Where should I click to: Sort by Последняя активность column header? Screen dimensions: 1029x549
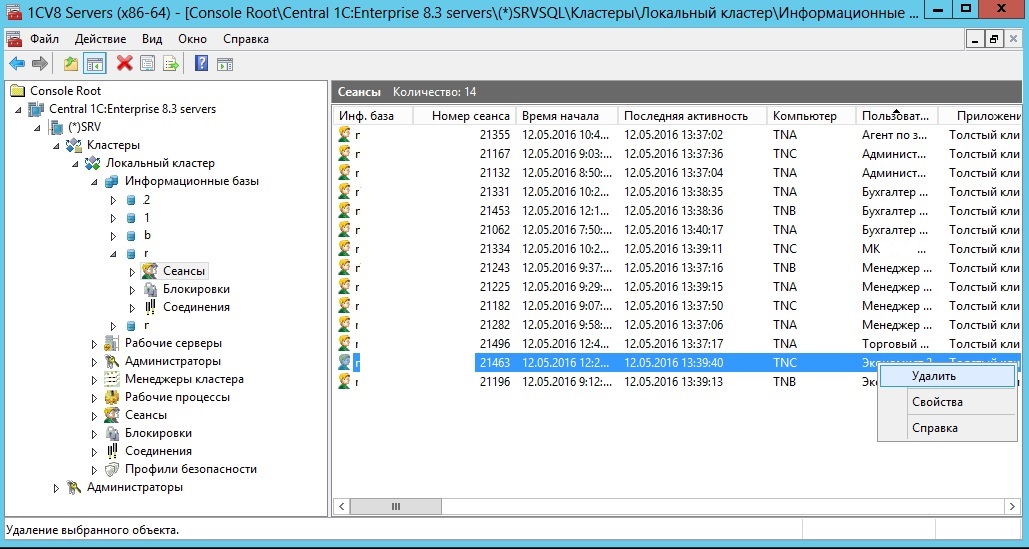click(686, 116)
